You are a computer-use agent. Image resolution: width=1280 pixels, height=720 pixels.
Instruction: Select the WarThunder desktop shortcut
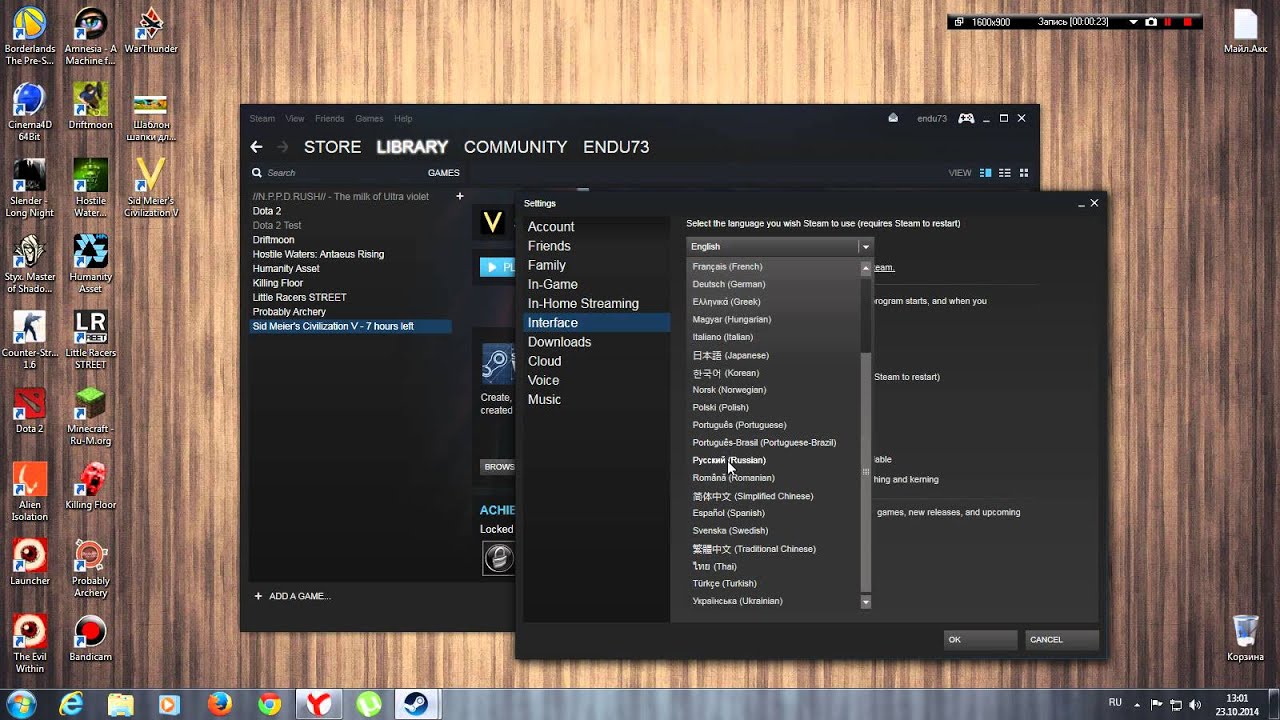click(x=151, y=30)
